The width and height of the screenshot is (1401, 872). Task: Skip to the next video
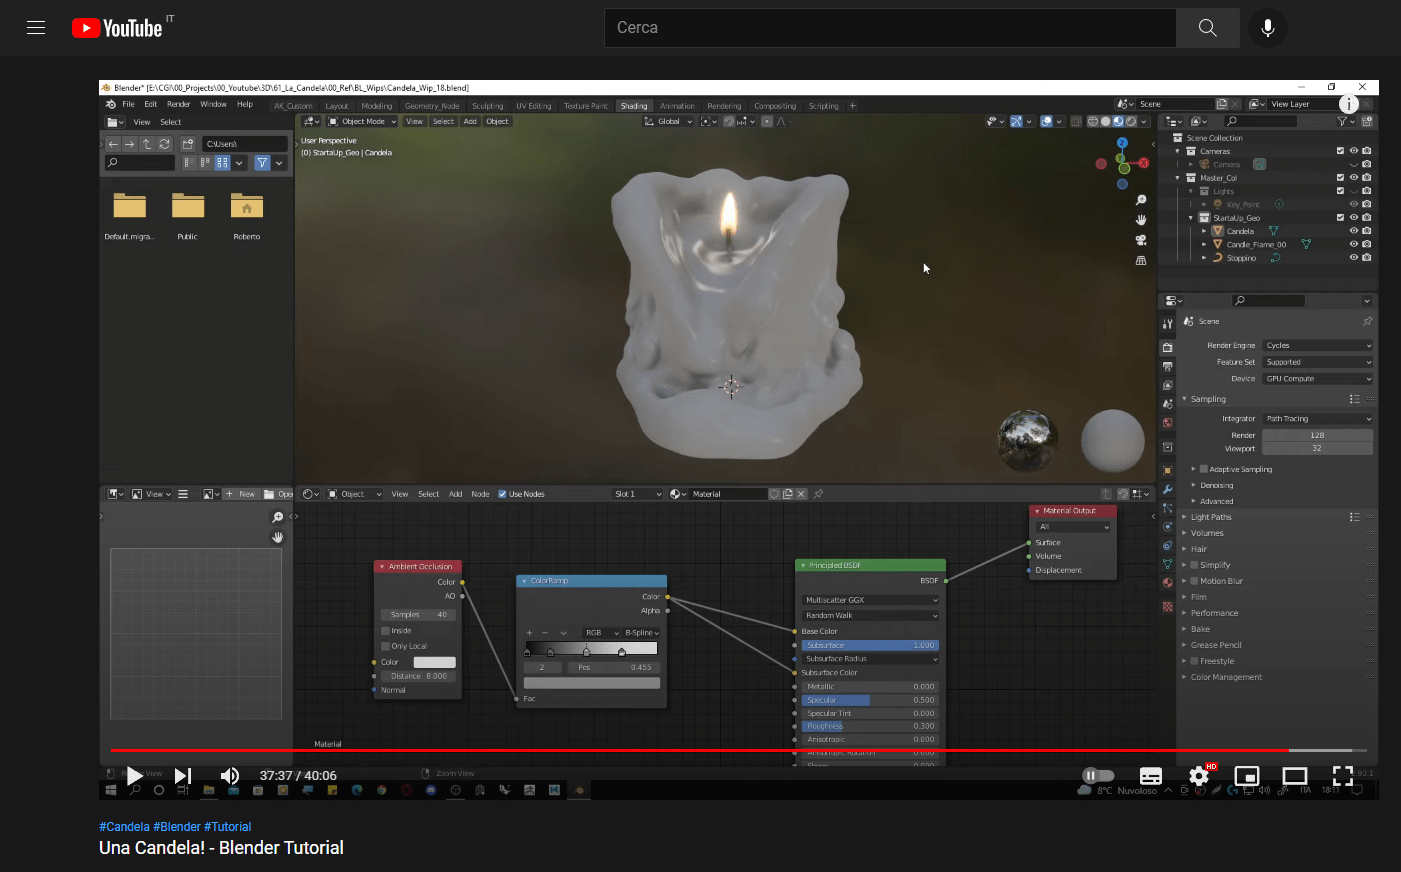(x=183, y=776)
